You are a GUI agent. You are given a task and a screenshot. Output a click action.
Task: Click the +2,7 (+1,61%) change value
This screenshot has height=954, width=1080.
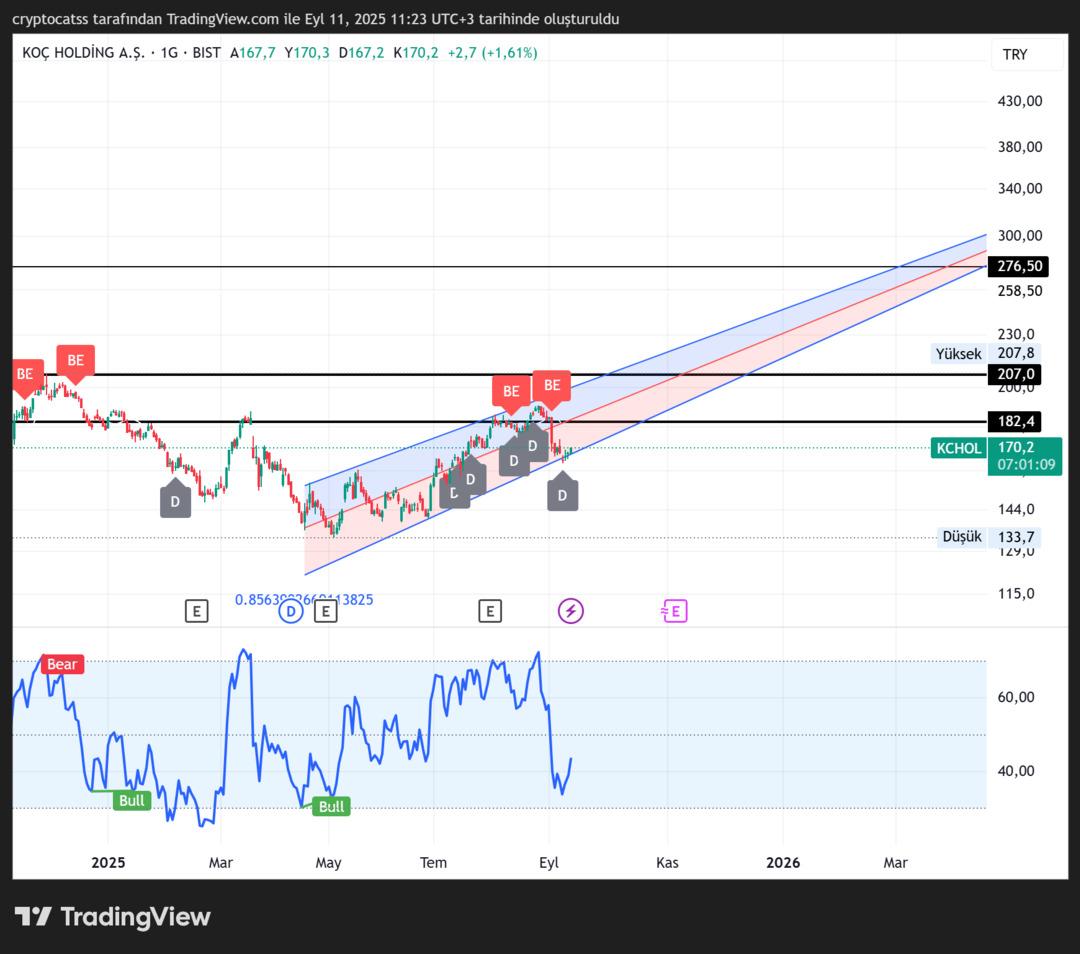(492, 53)
